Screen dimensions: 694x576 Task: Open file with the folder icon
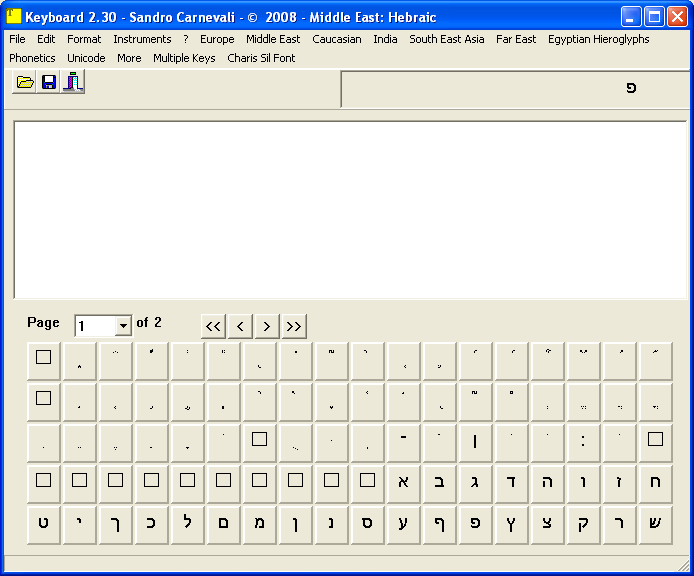25,82
